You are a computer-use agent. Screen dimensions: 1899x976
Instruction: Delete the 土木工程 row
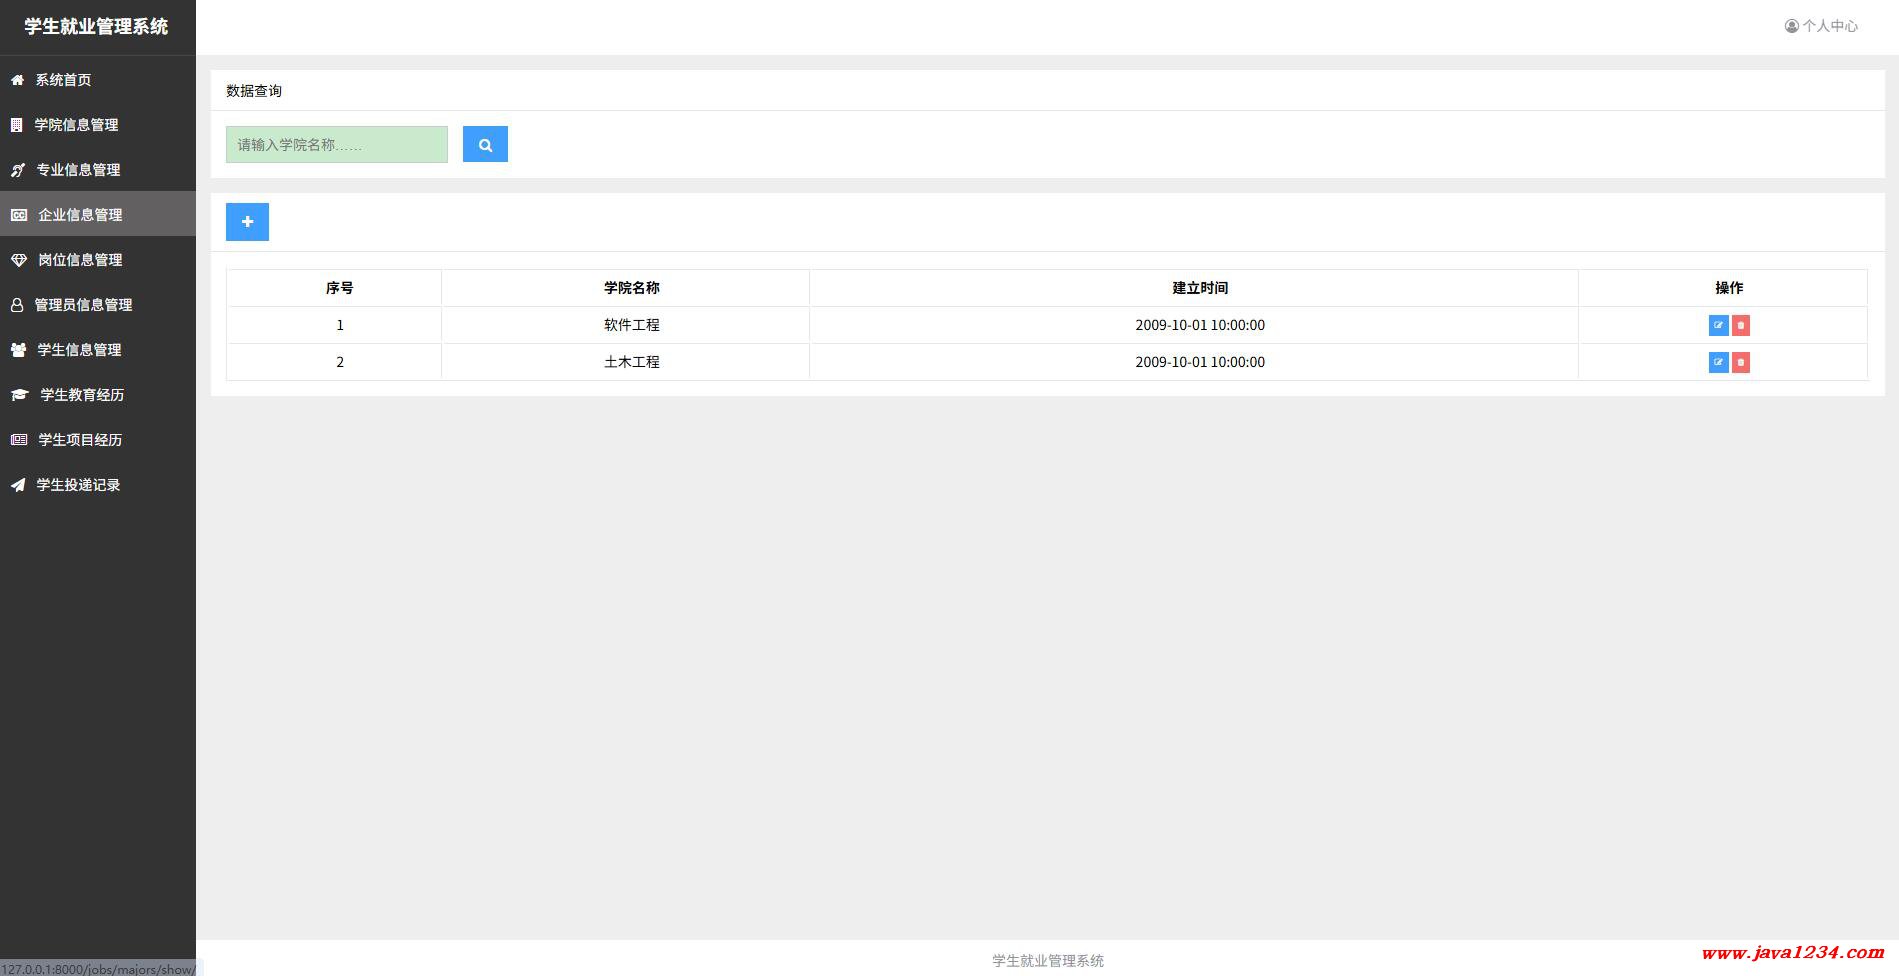coord(1741,362)
